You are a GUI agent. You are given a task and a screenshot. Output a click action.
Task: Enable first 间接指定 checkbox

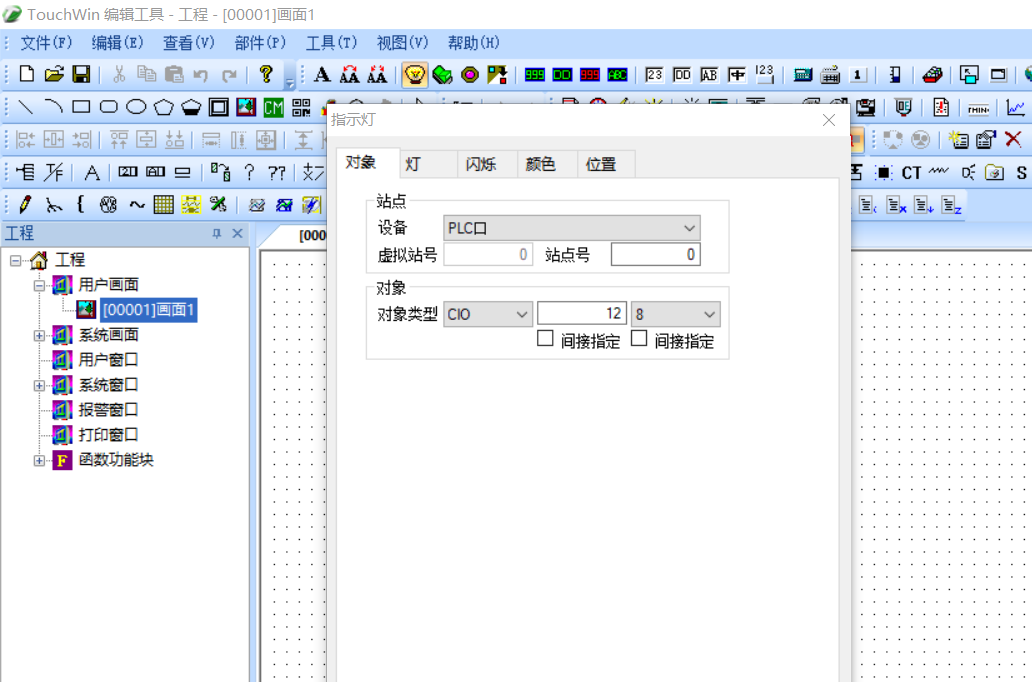click(545, 339)
